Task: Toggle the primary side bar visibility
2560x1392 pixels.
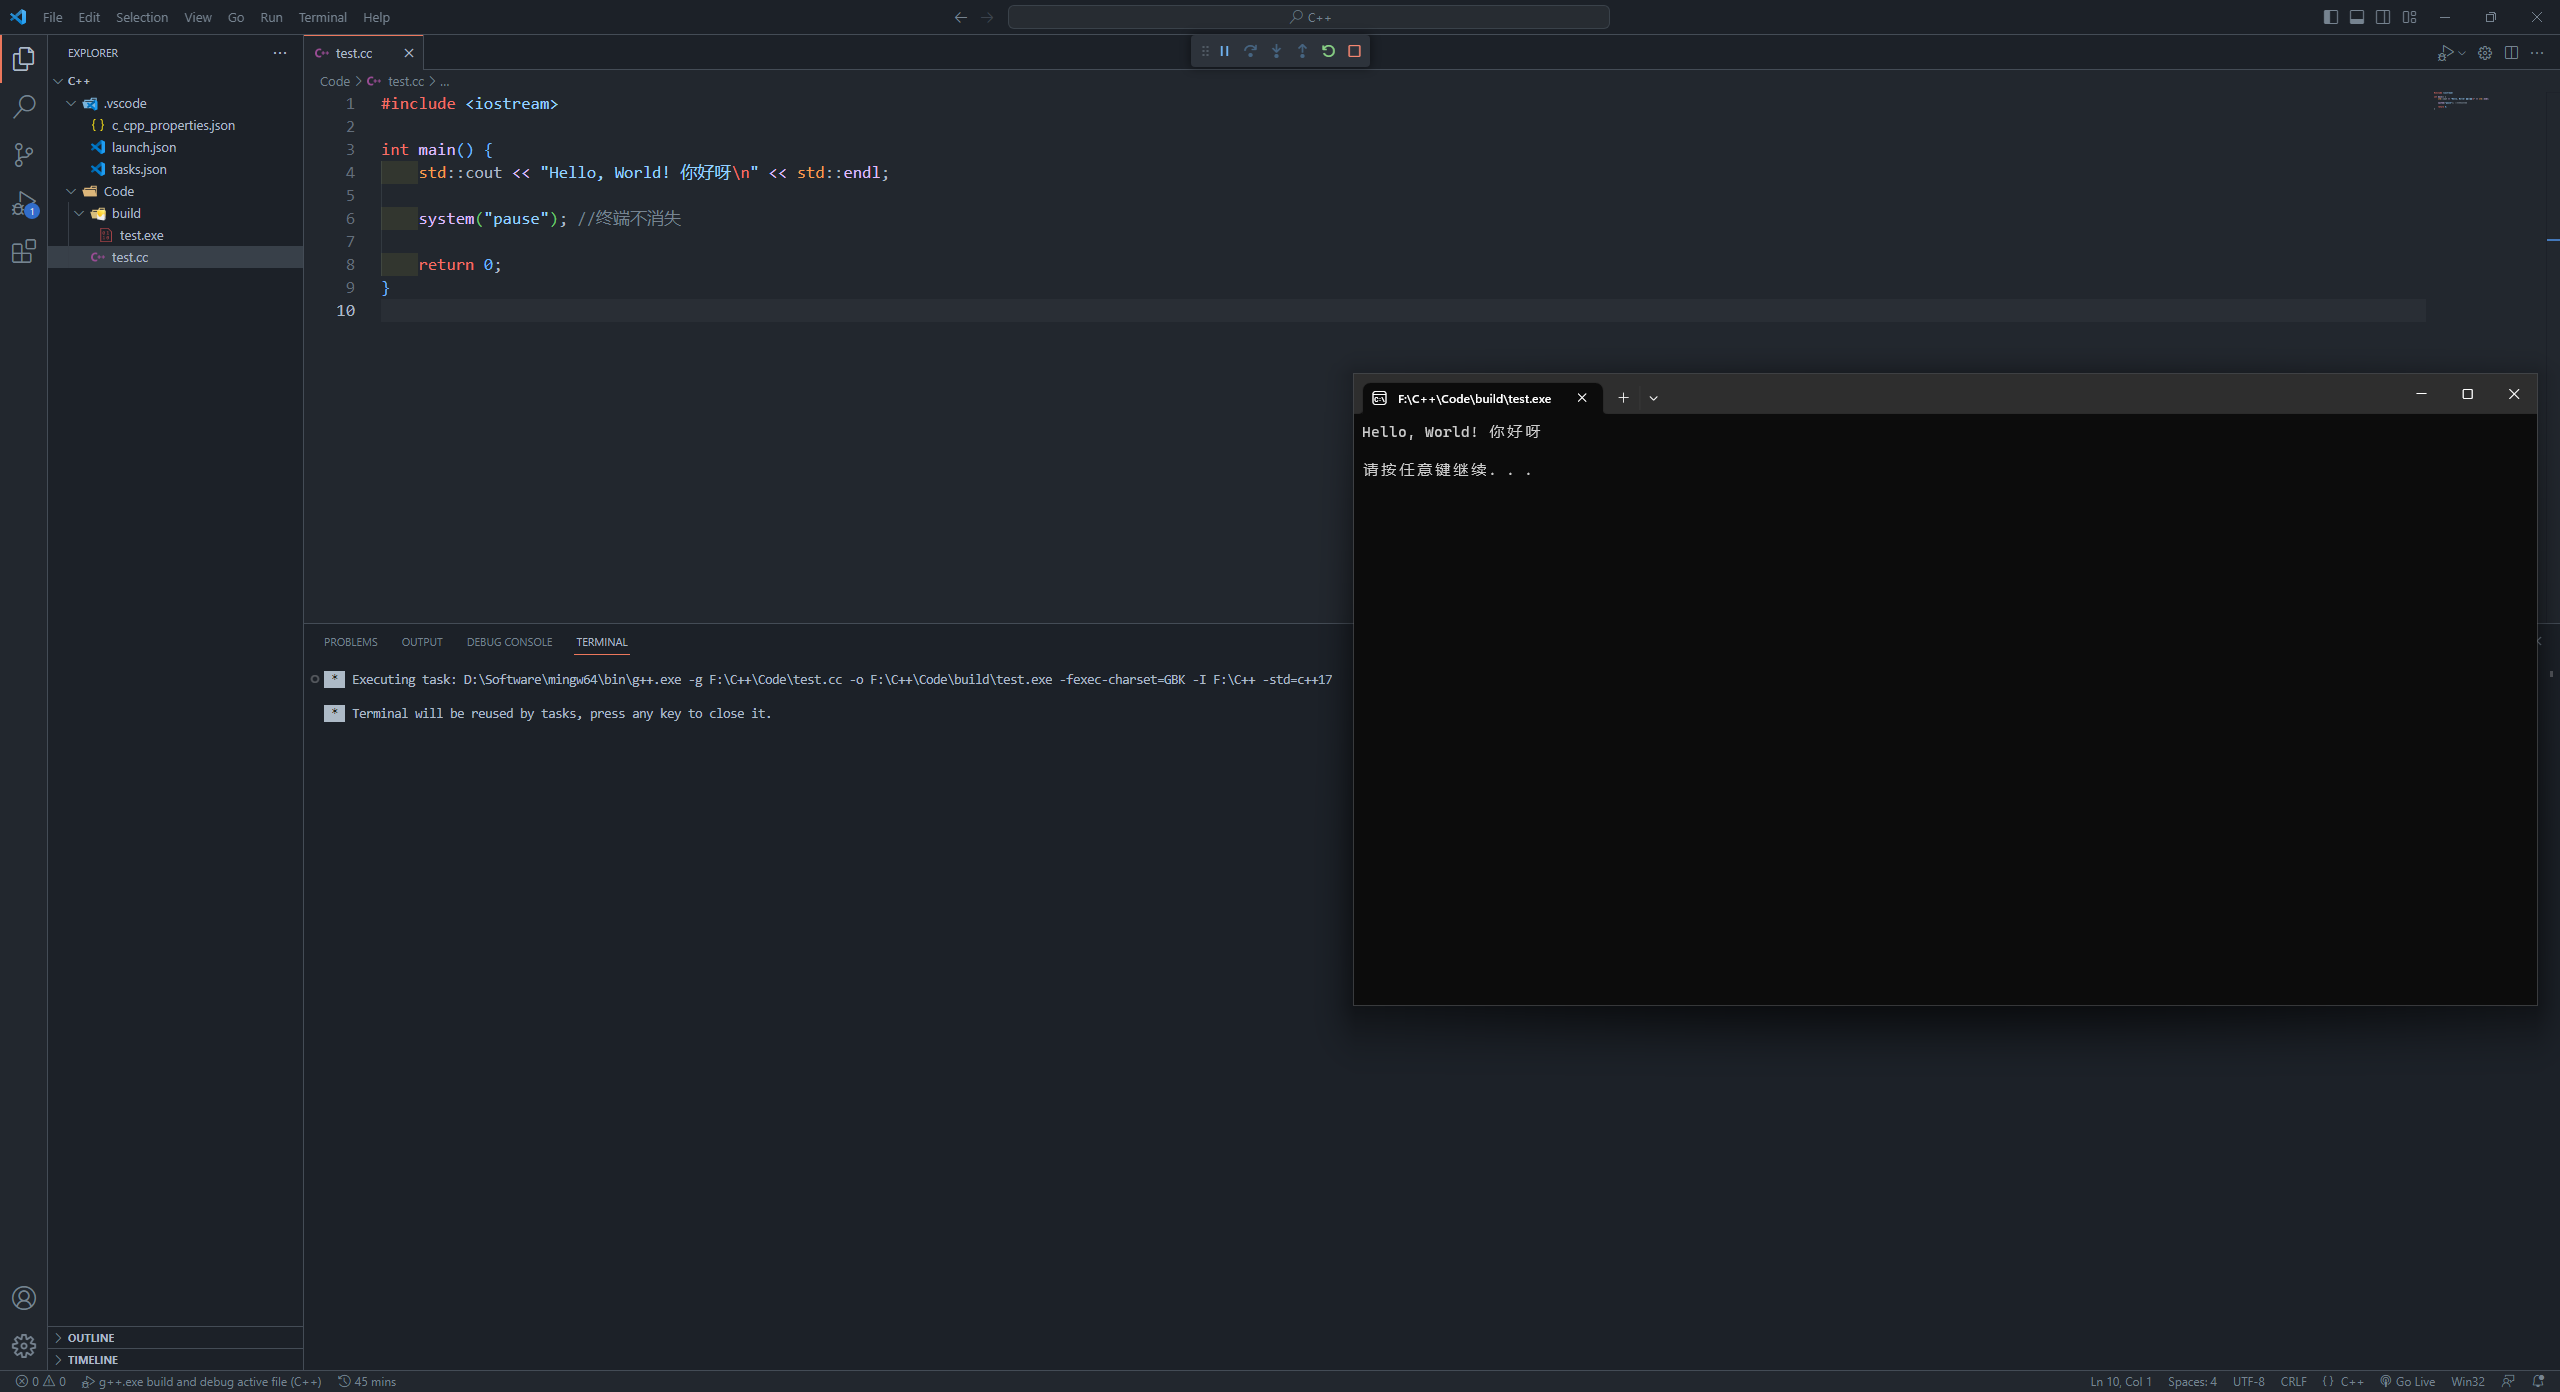Action: tap(2330, 16)
